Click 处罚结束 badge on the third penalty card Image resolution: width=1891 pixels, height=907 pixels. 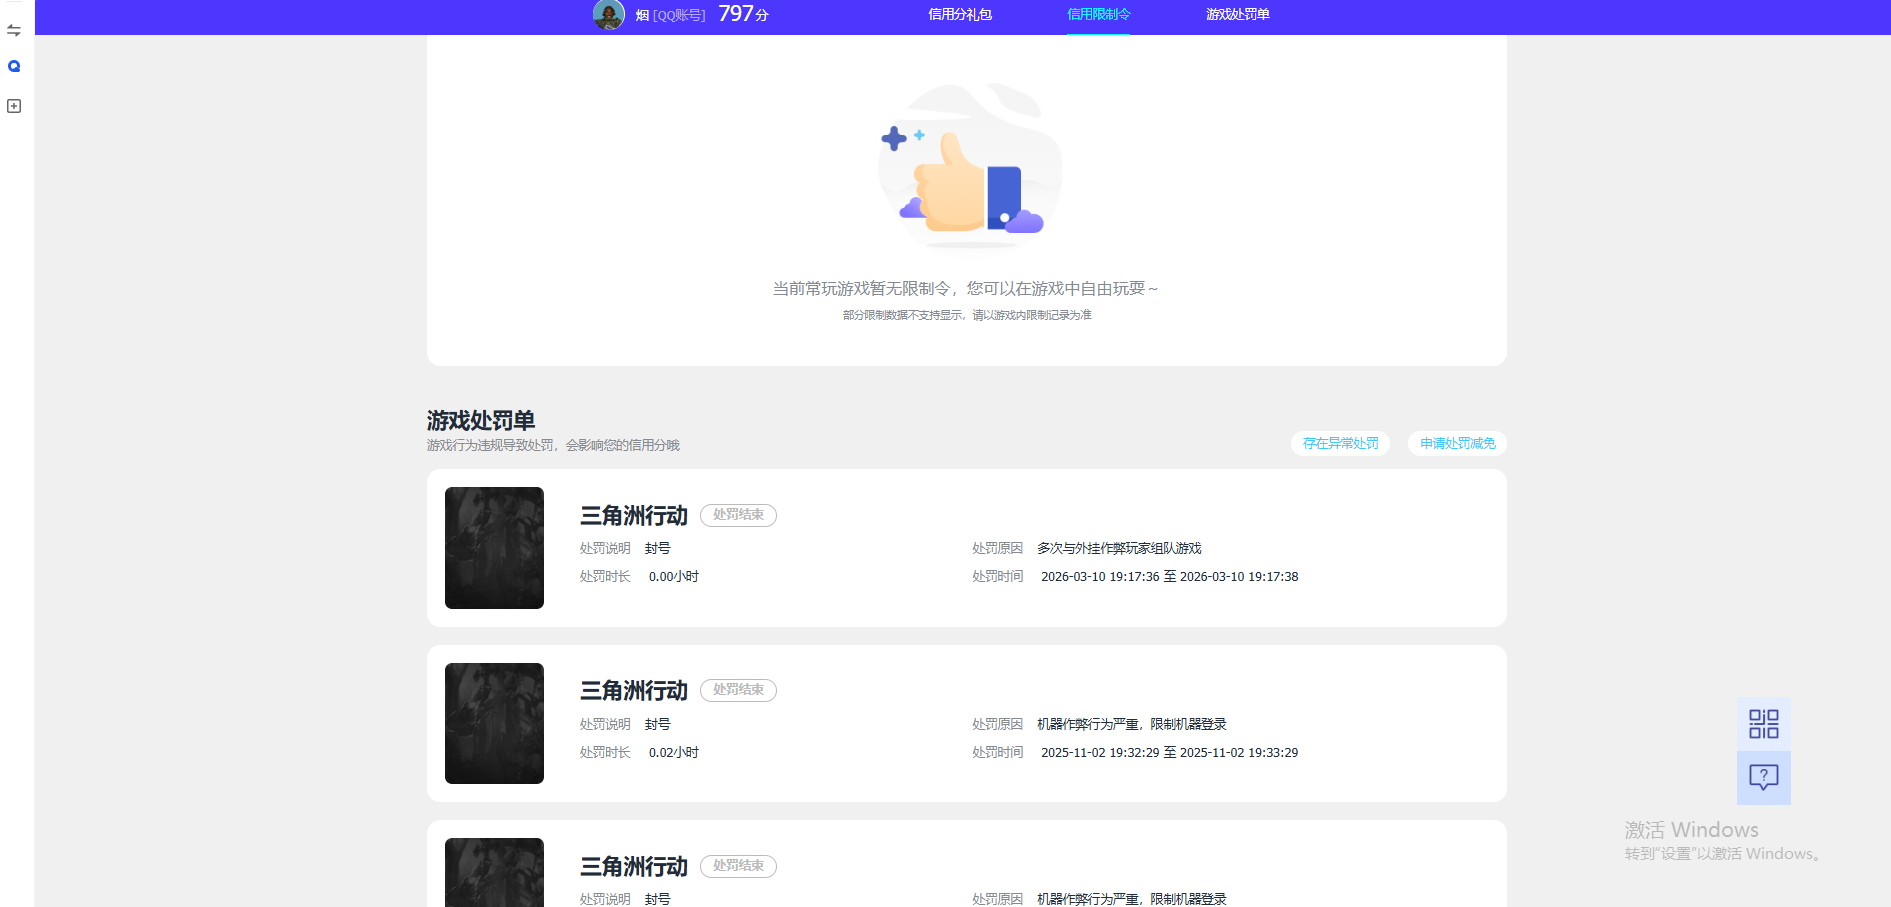tap(738, 866)
